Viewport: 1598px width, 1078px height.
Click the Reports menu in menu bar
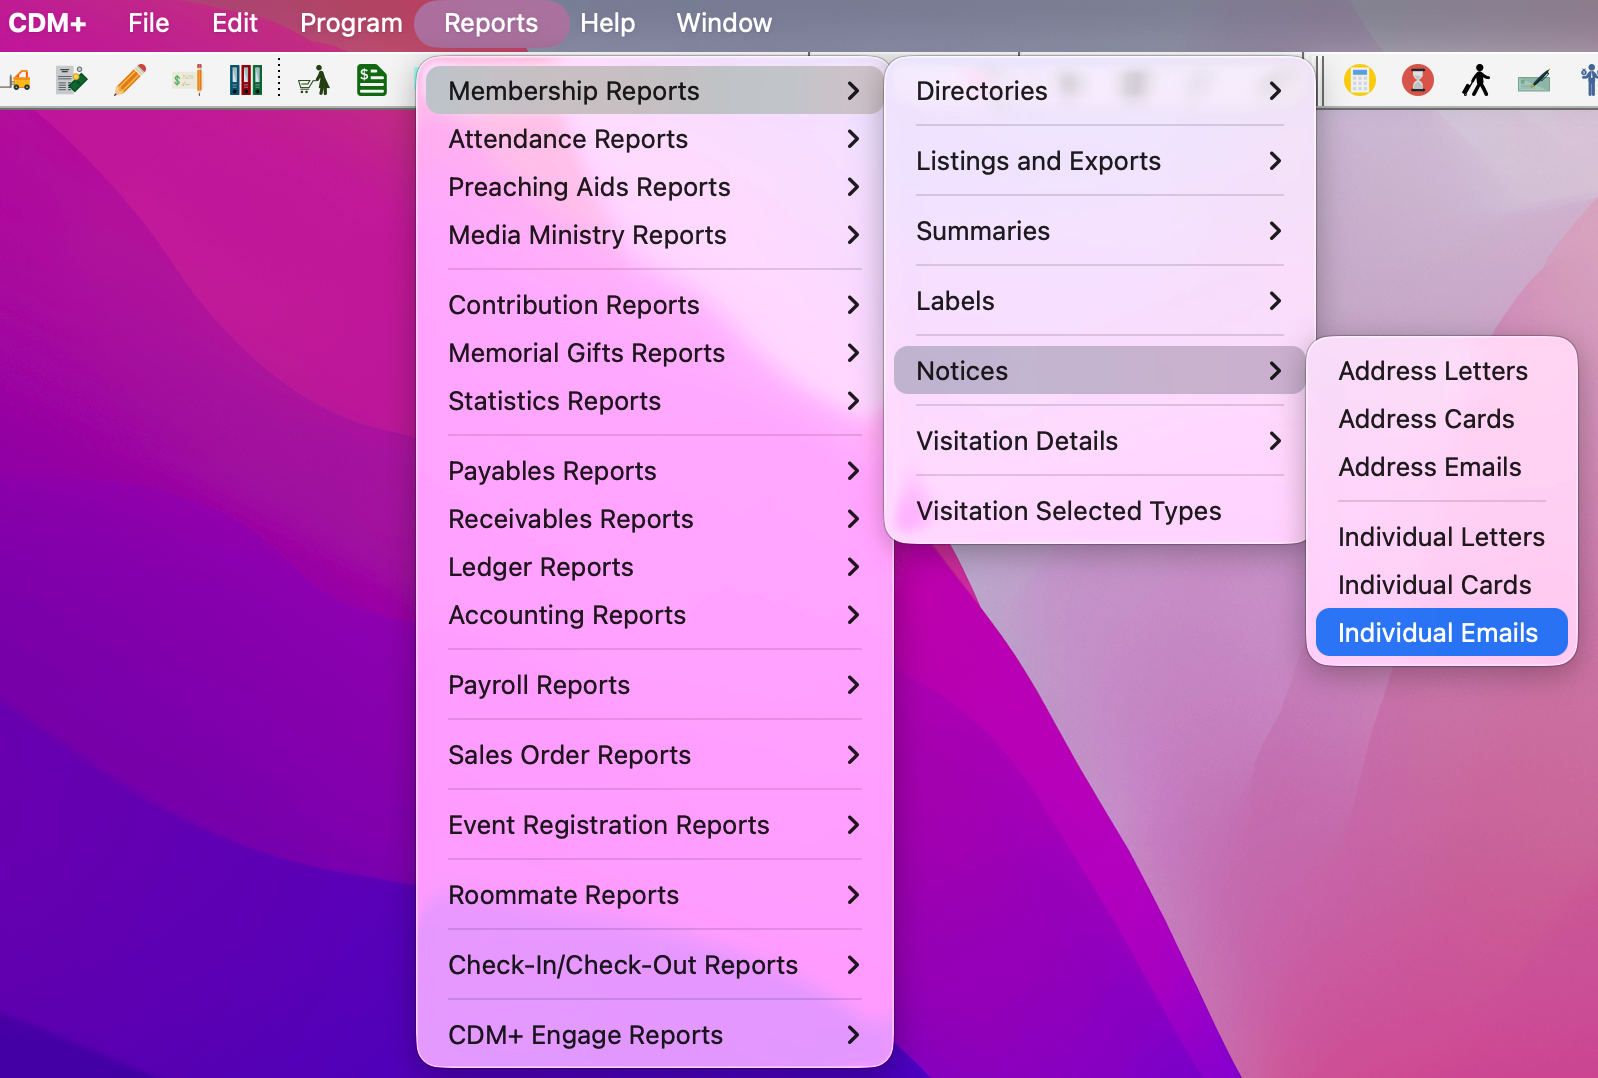pyautogui.click(x=491, y=23)
